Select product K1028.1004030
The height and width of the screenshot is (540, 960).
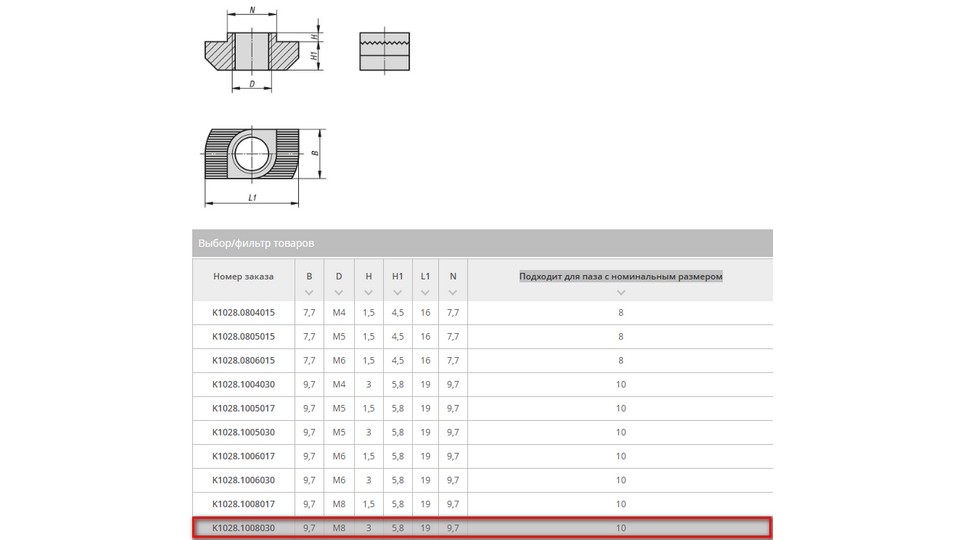(x=243, y=384)
